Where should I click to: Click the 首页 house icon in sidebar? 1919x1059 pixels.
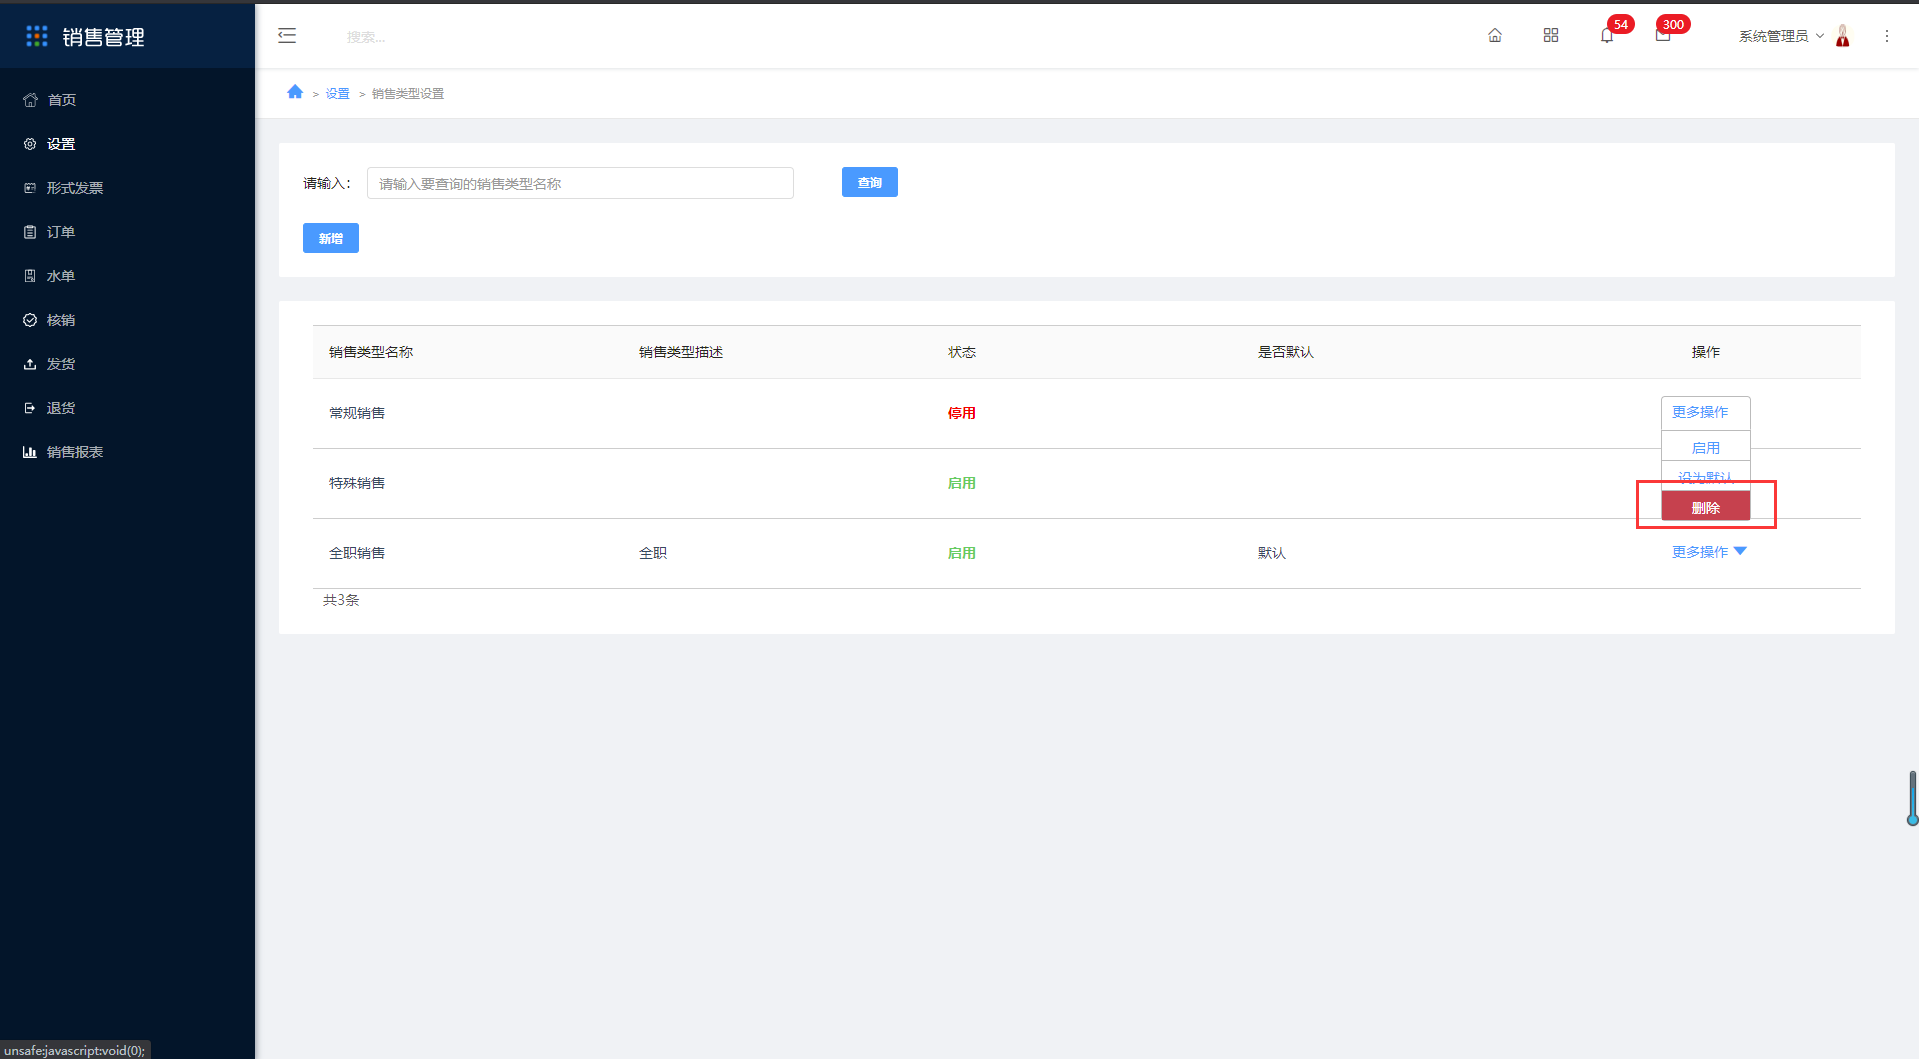tap(30, 100)
